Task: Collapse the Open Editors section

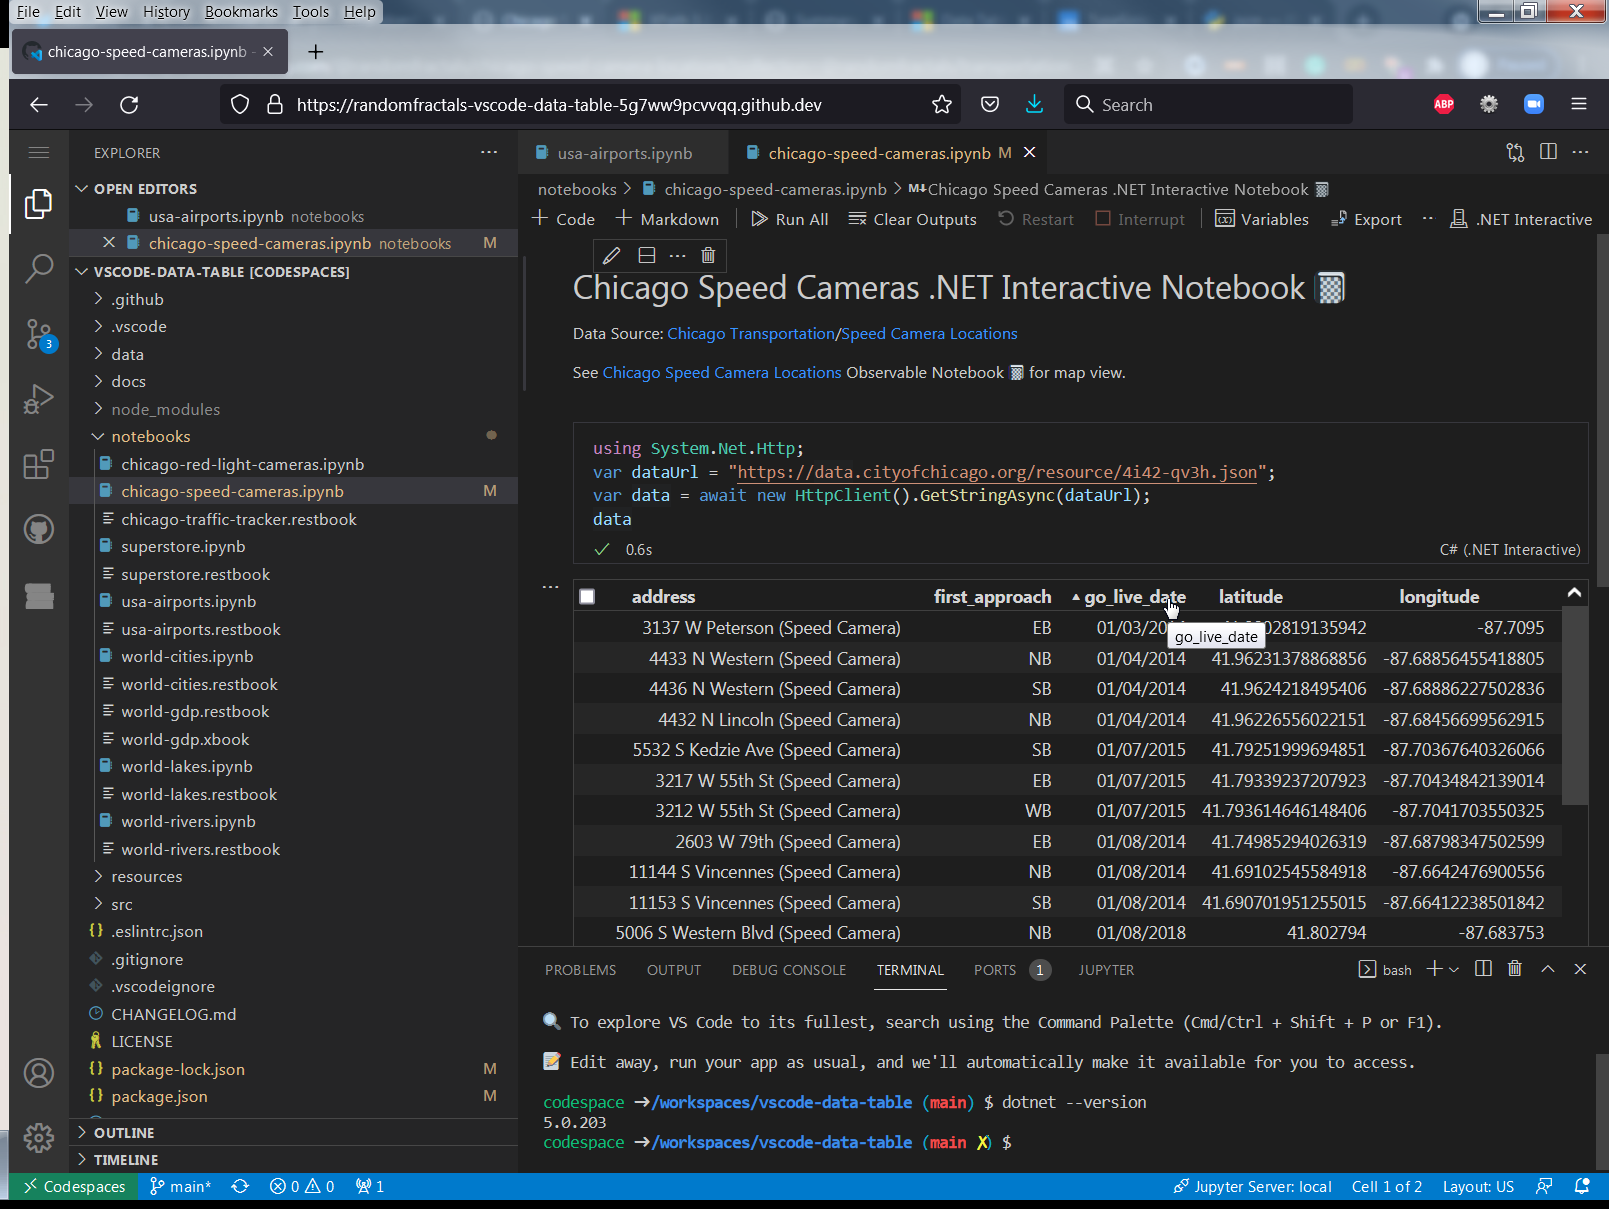Action: coord(82,188)
